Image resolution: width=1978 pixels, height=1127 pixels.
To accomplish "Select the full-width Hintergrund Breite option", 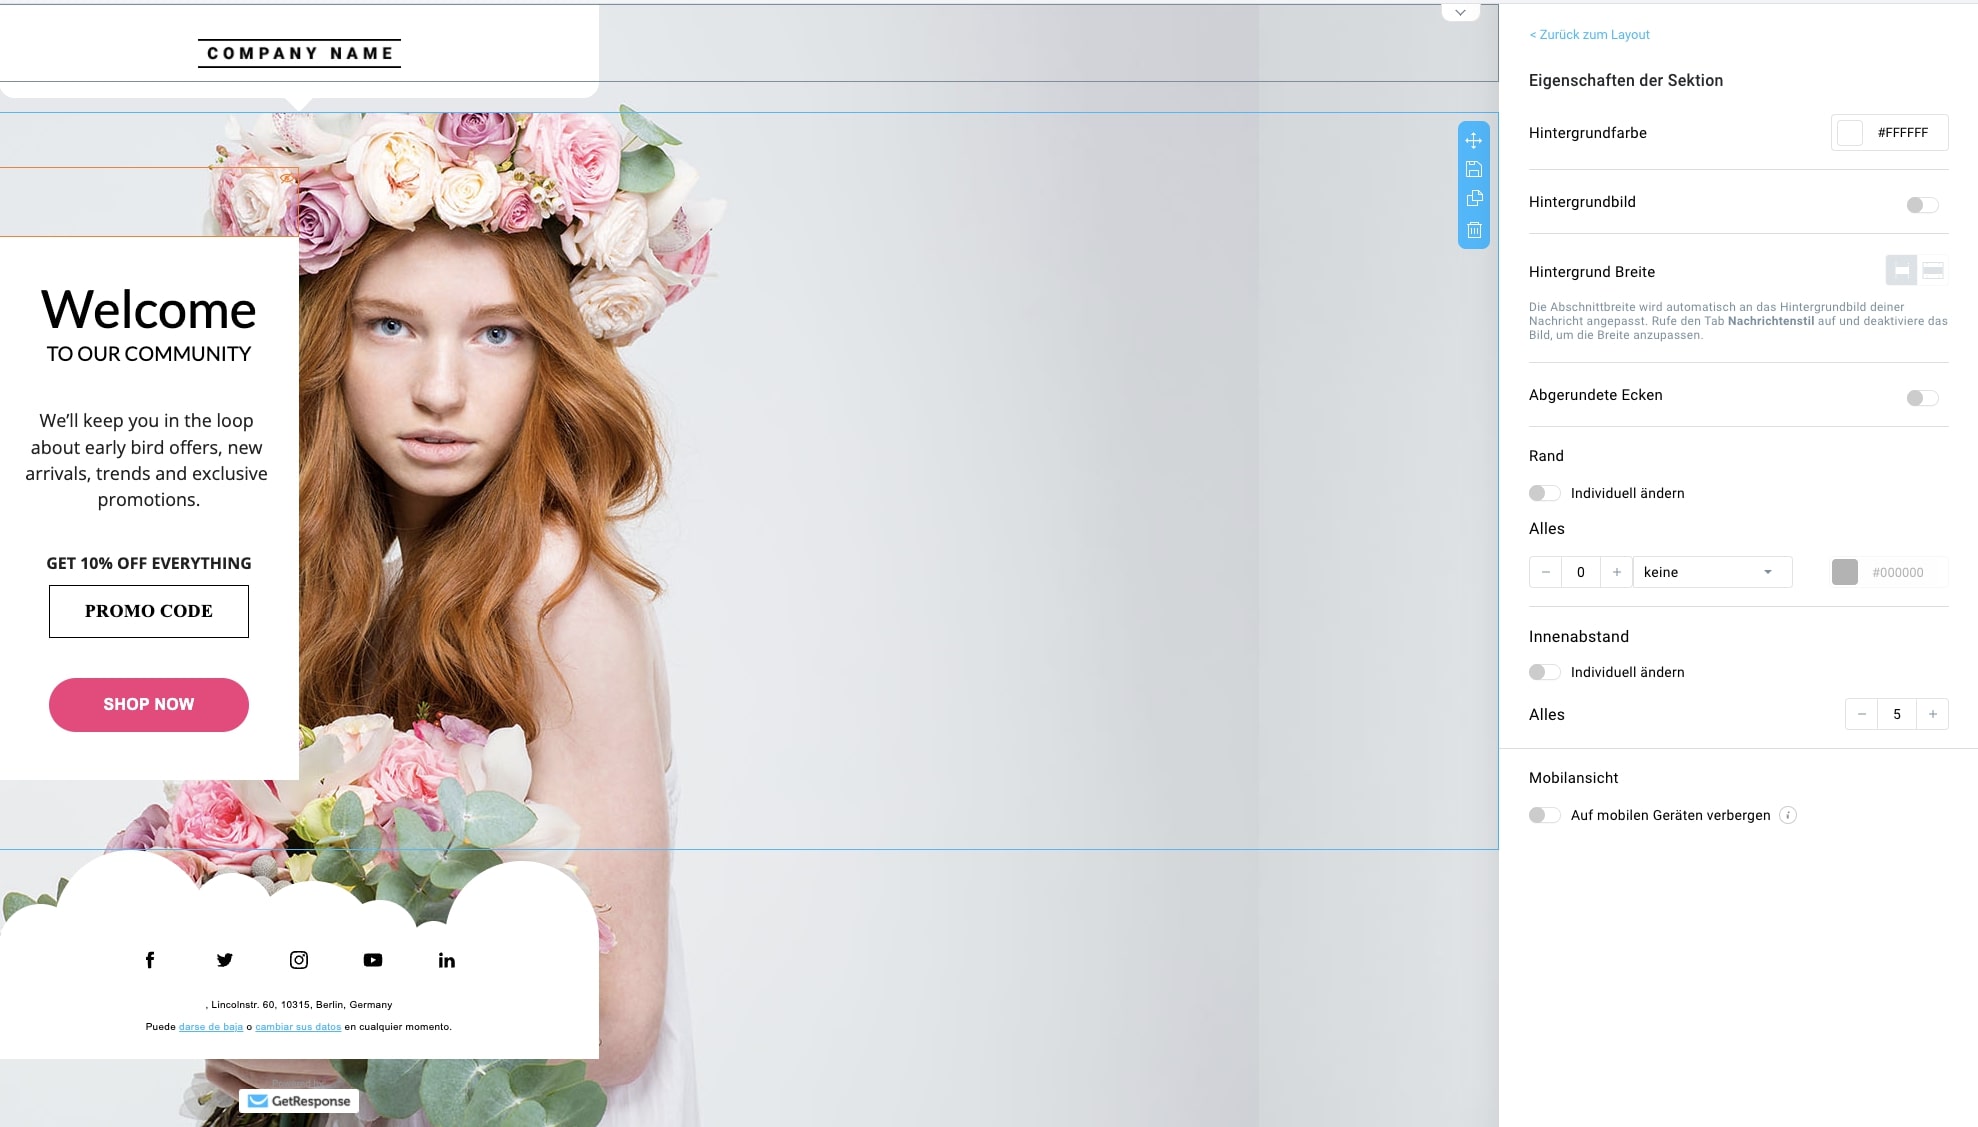I will pos(1933,270).
